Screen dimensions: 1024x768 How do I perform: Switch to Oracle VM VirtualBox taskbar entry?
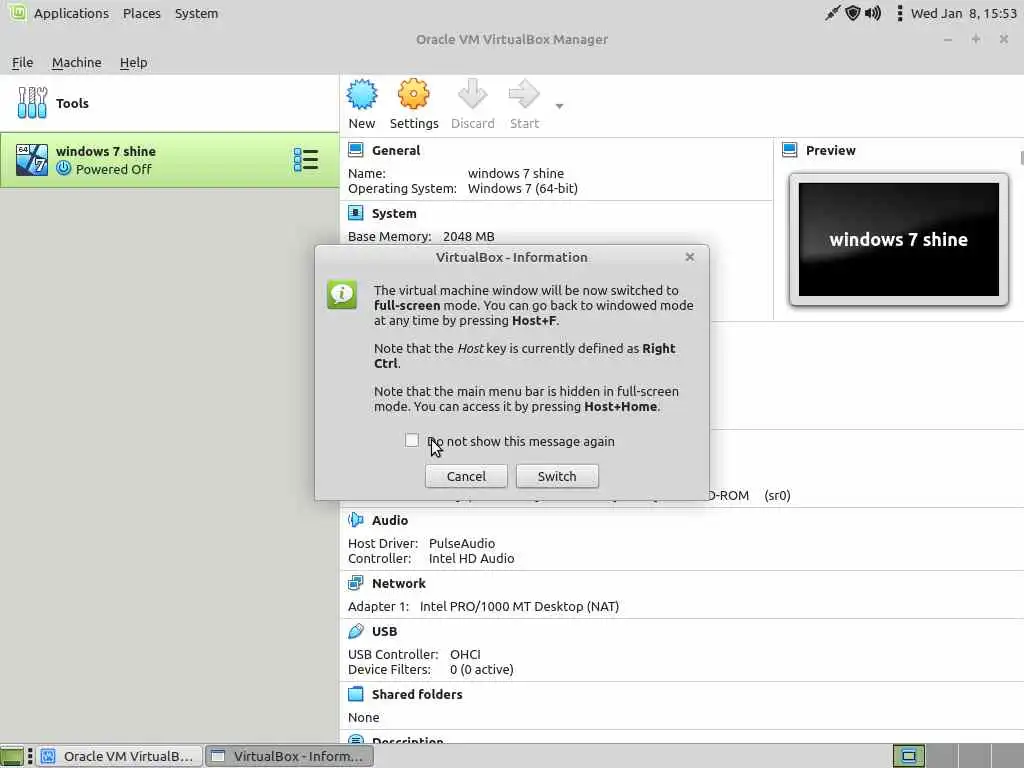119,756
